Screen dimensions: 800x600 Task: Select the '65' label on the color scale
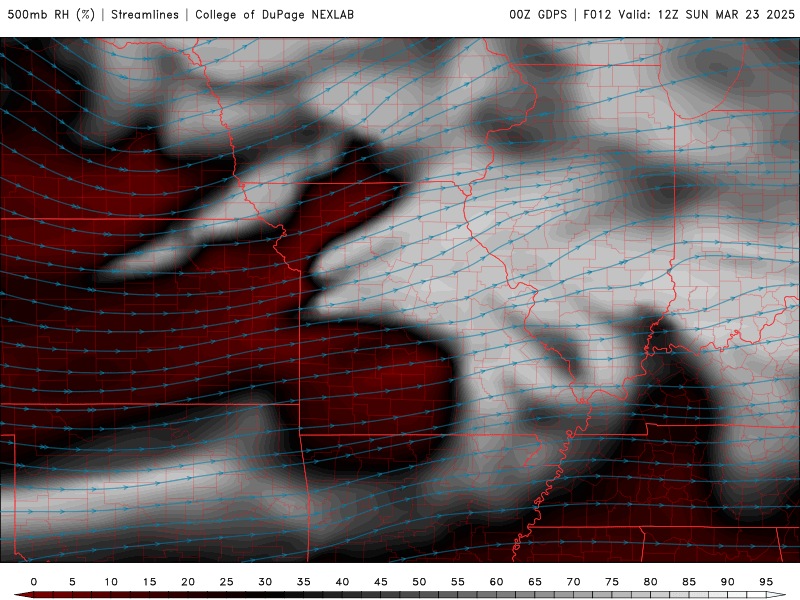535,582
